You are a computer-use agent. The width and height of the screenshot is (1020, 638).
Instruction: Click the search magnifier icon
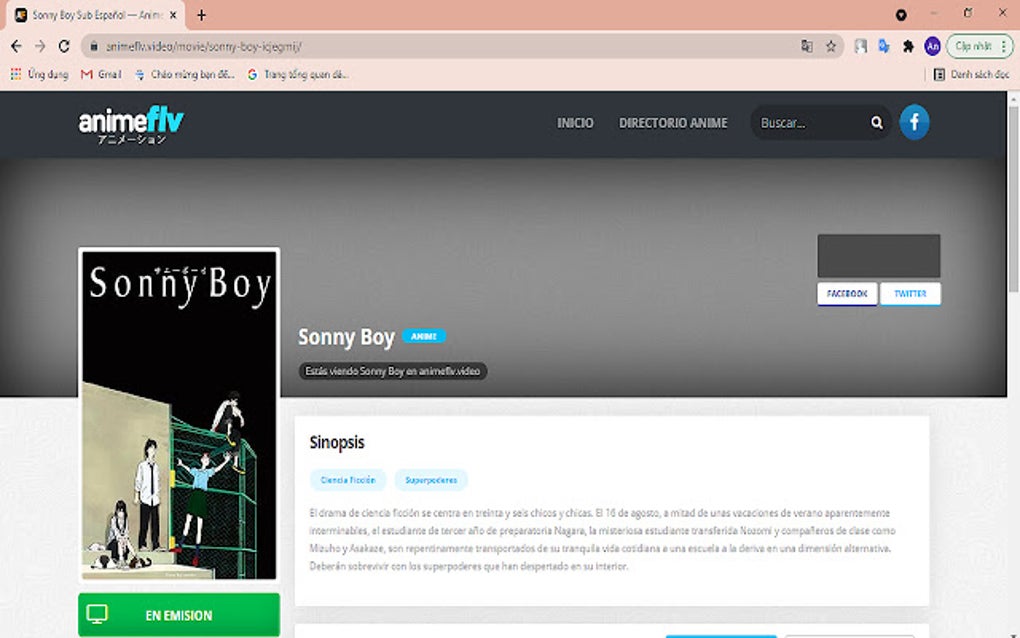[x=877, y=123]
